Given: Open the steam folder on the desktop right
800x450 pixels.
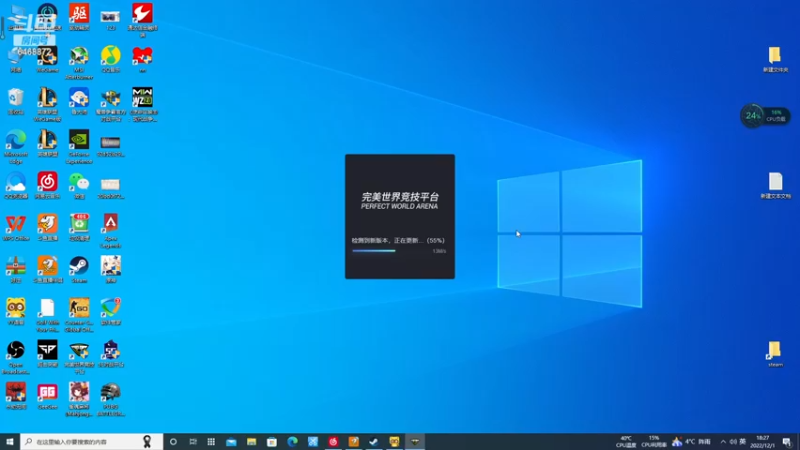Looking at the screenshot, I should click(x=775, y=354).
